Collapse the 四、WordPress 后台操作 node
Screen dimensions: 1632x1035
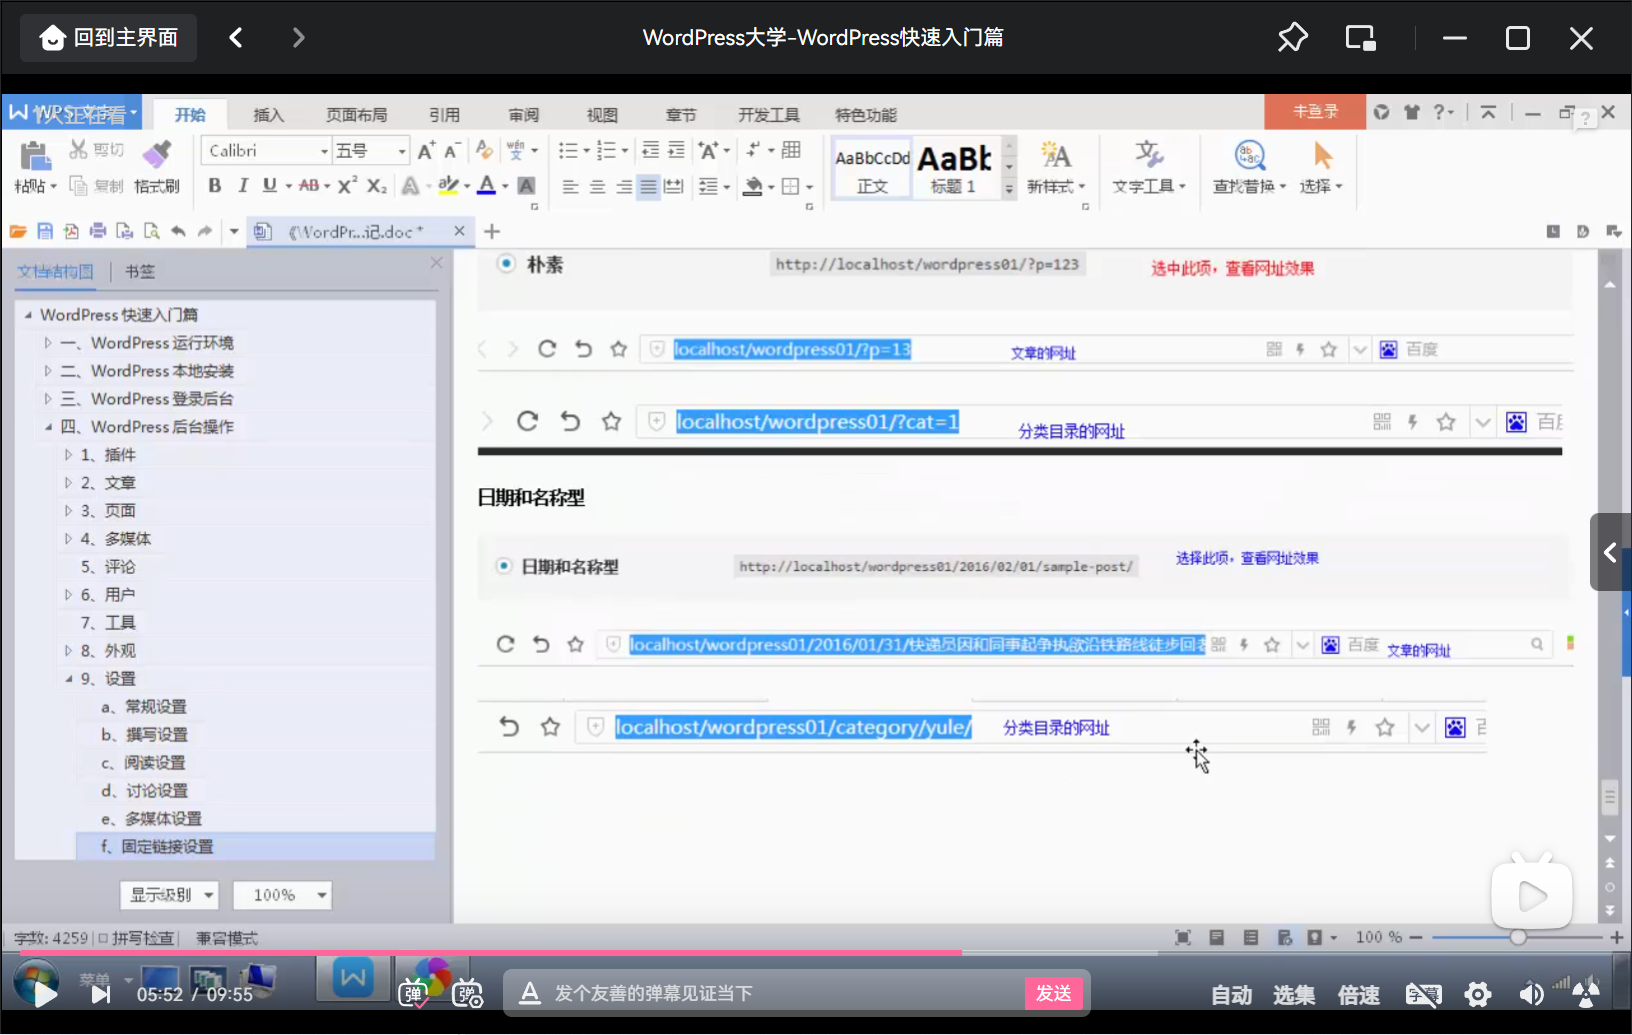[x=47, y=427]
